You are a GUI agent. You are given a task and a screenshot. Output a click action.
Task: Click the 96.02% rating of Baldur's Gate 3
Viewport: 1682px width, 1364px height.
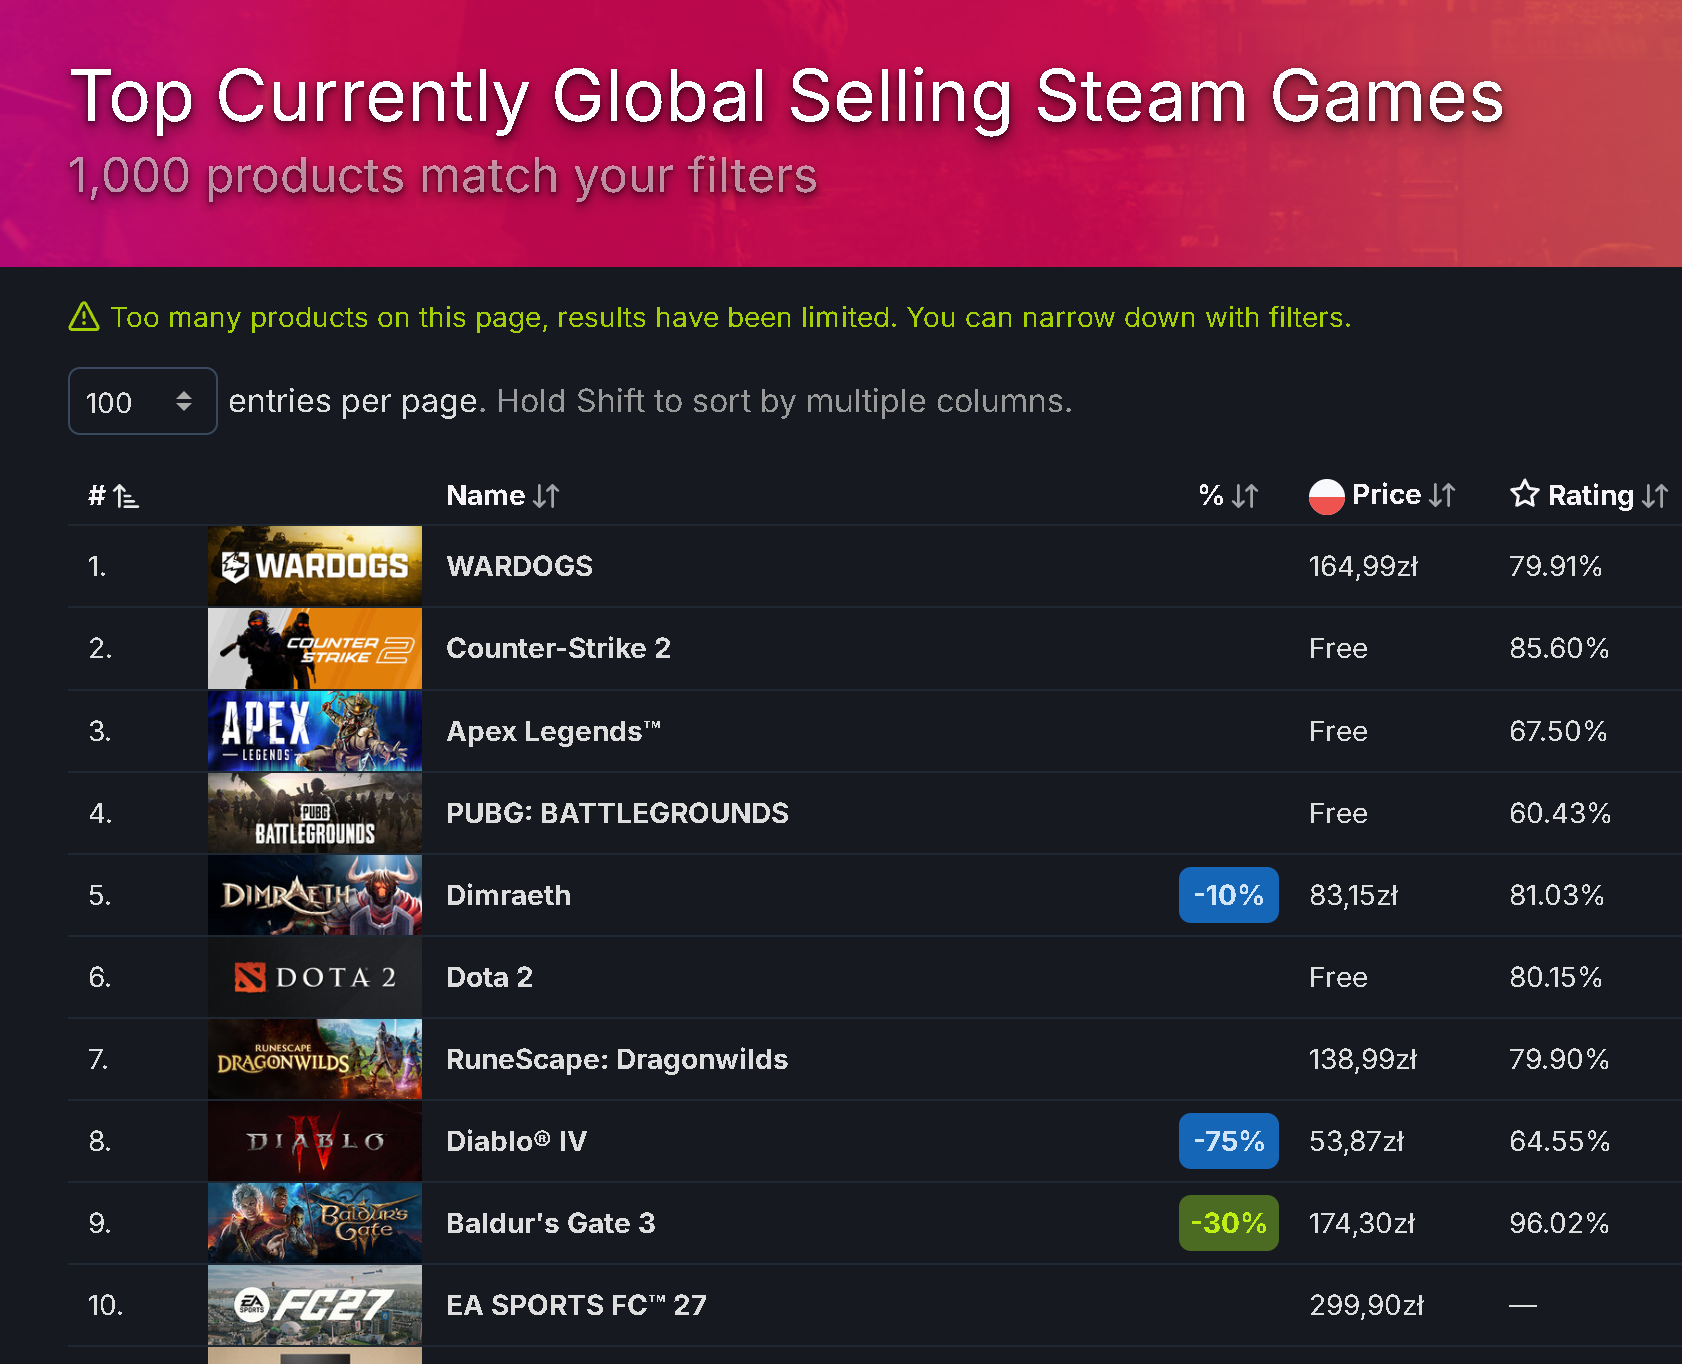tap(1559, 1223)
